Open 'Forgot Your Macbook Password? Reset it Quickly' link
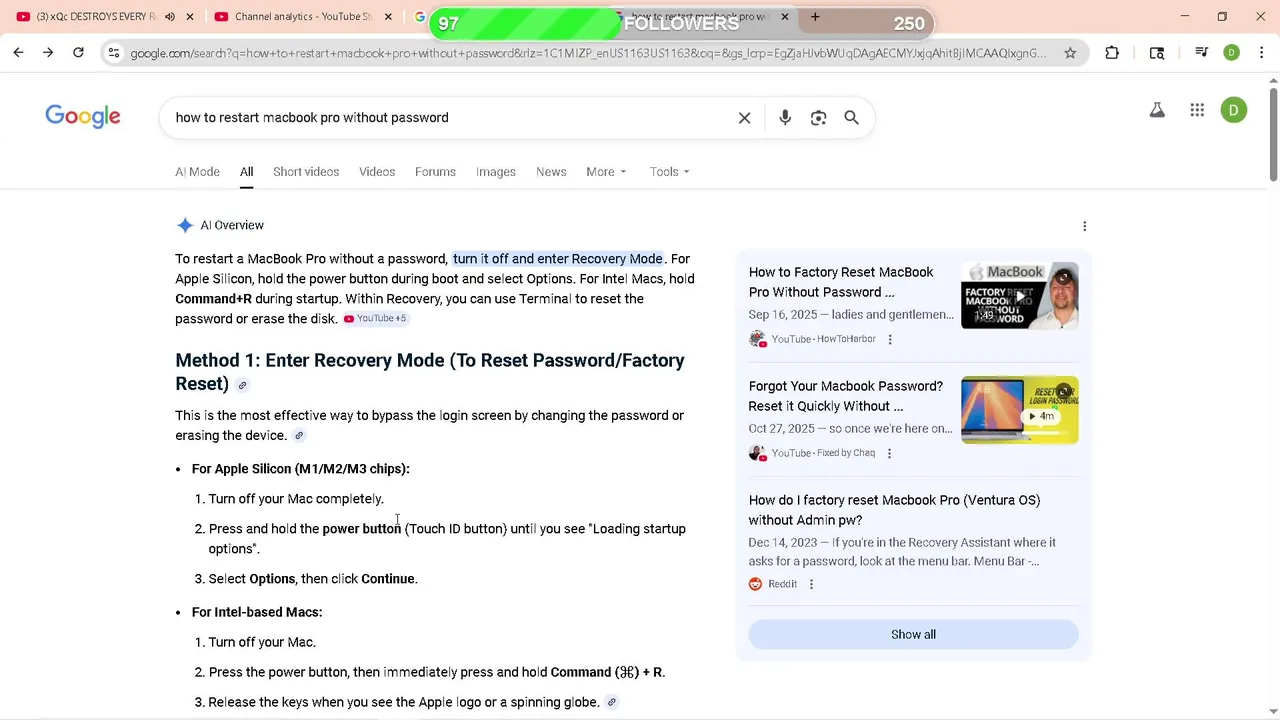 [x=846, y=396]
